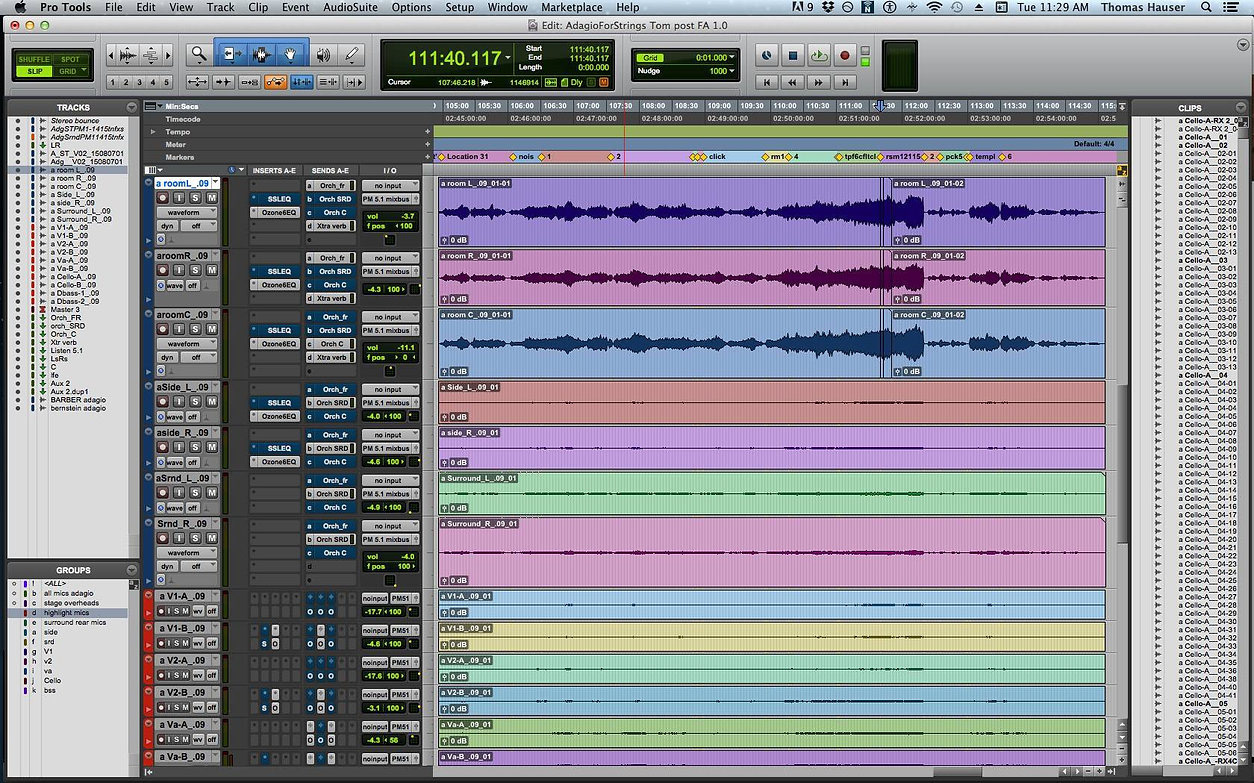
Task: Open no input selector on a roomL_.09
Action: (388, 185)
